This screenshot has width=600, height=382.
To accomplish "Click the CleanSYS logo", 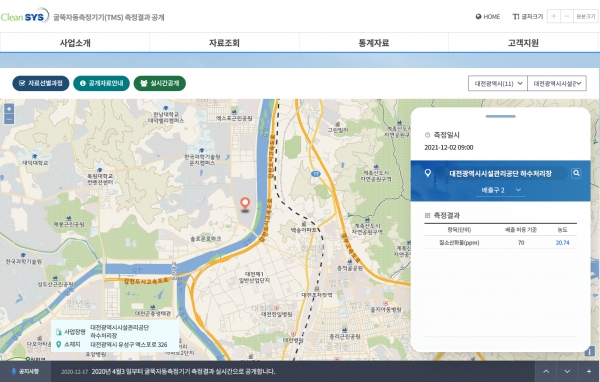I will [x=25, y=16].
